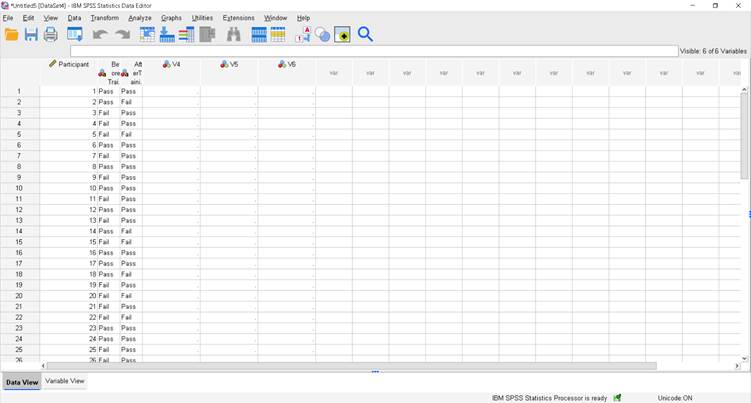Open the Analyze menu
Viewport: 751px width, 403px height.
(140, 18)
